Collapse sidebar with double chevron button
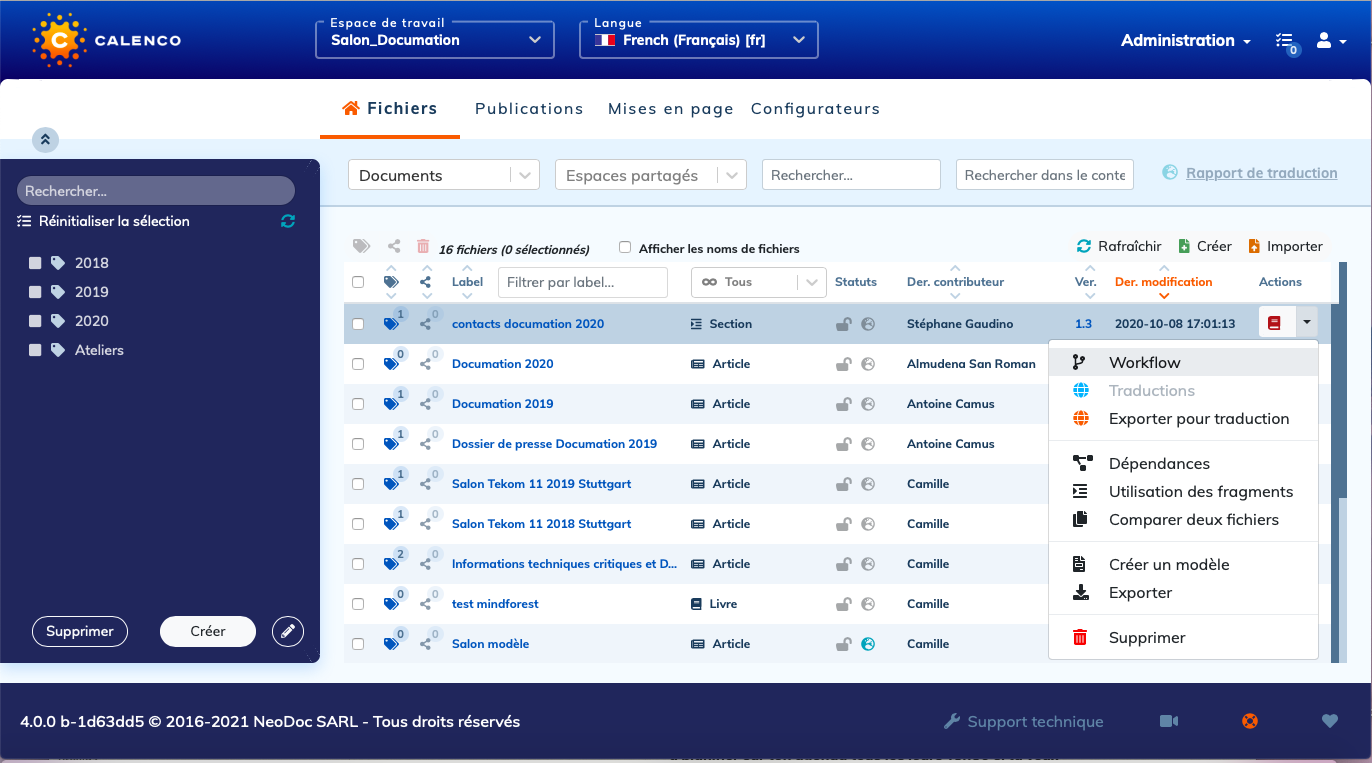 pyautogui.click(x=46, y=140)
